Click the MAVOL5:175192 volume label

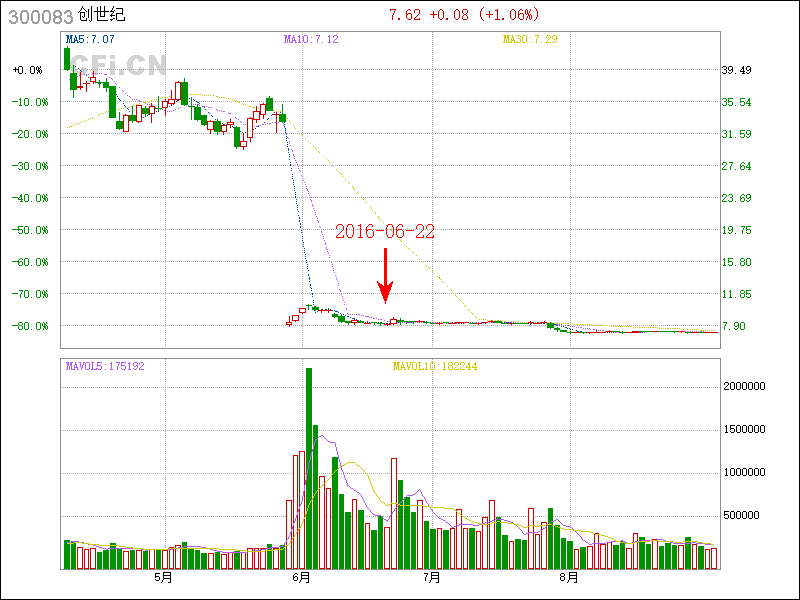click(105, 366)
